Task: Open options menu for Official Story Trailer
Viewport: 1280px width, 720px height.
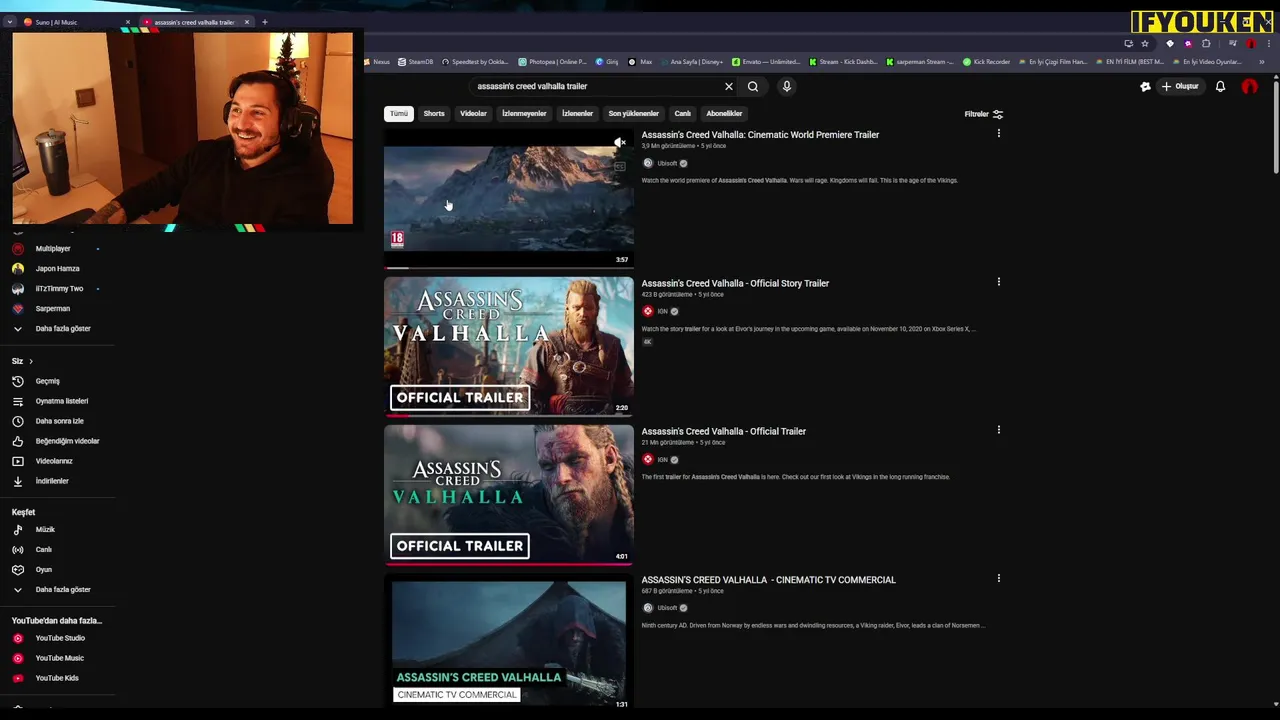Action: (x=998, y=282)
